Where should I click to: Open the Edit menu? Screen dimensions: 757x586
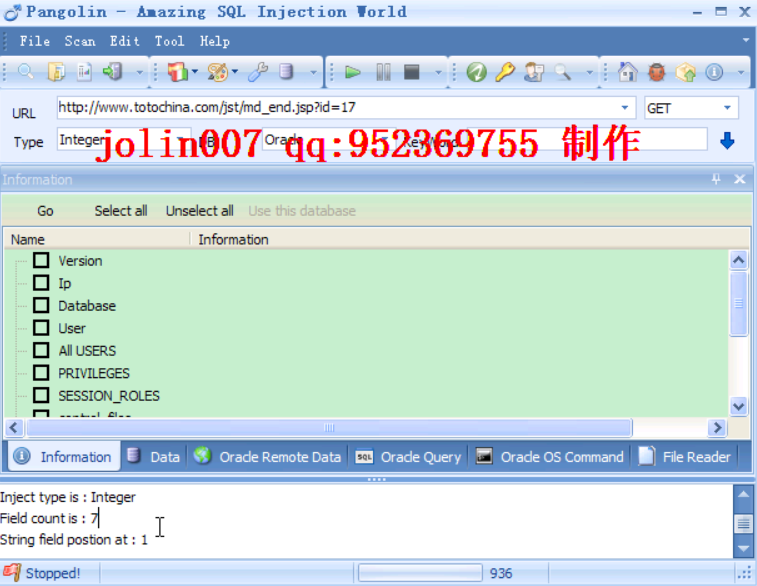pos(125,41)
